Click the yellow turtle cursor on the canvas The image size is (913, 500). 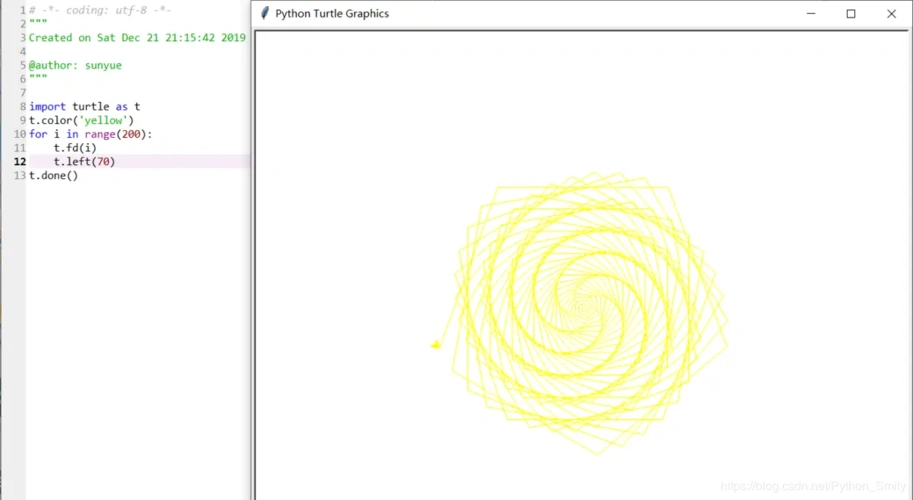tap(436, 345)
